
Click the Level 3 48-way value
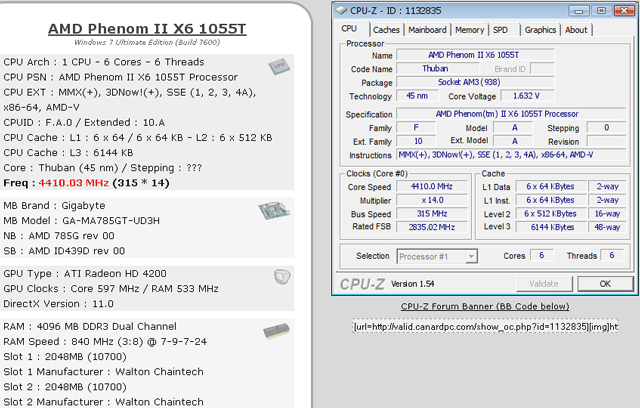pos(607,227)
